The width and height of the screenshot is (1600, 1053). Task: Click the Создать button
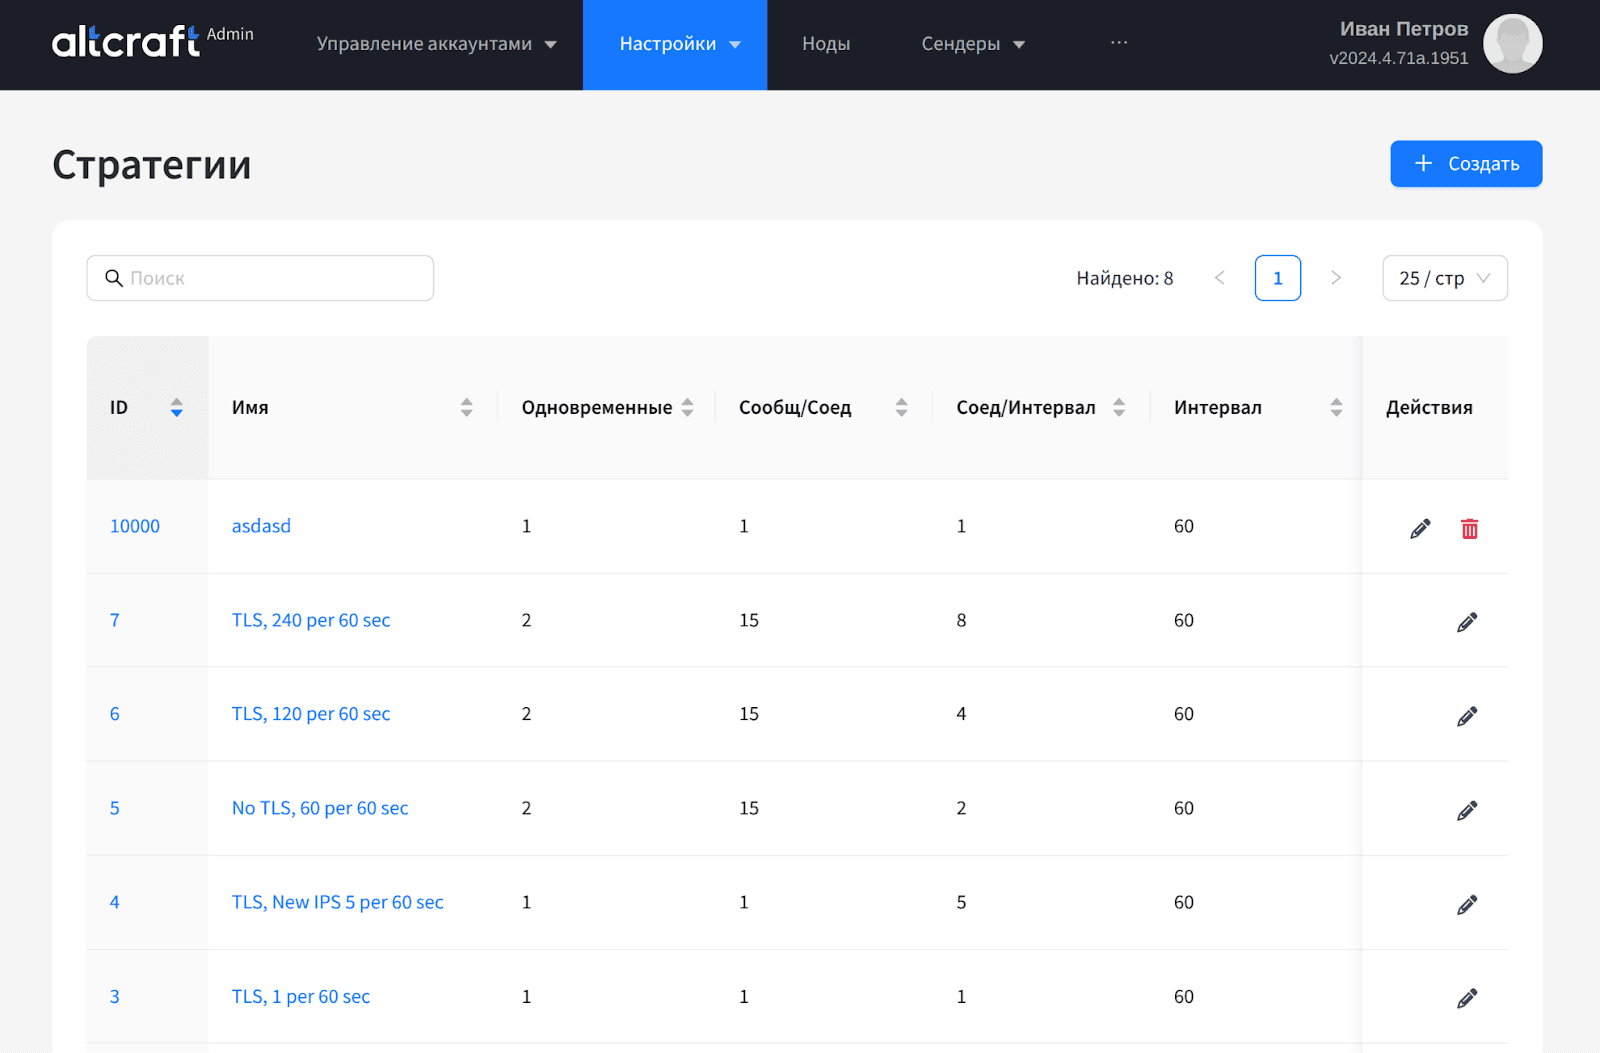click(1465, 164)
